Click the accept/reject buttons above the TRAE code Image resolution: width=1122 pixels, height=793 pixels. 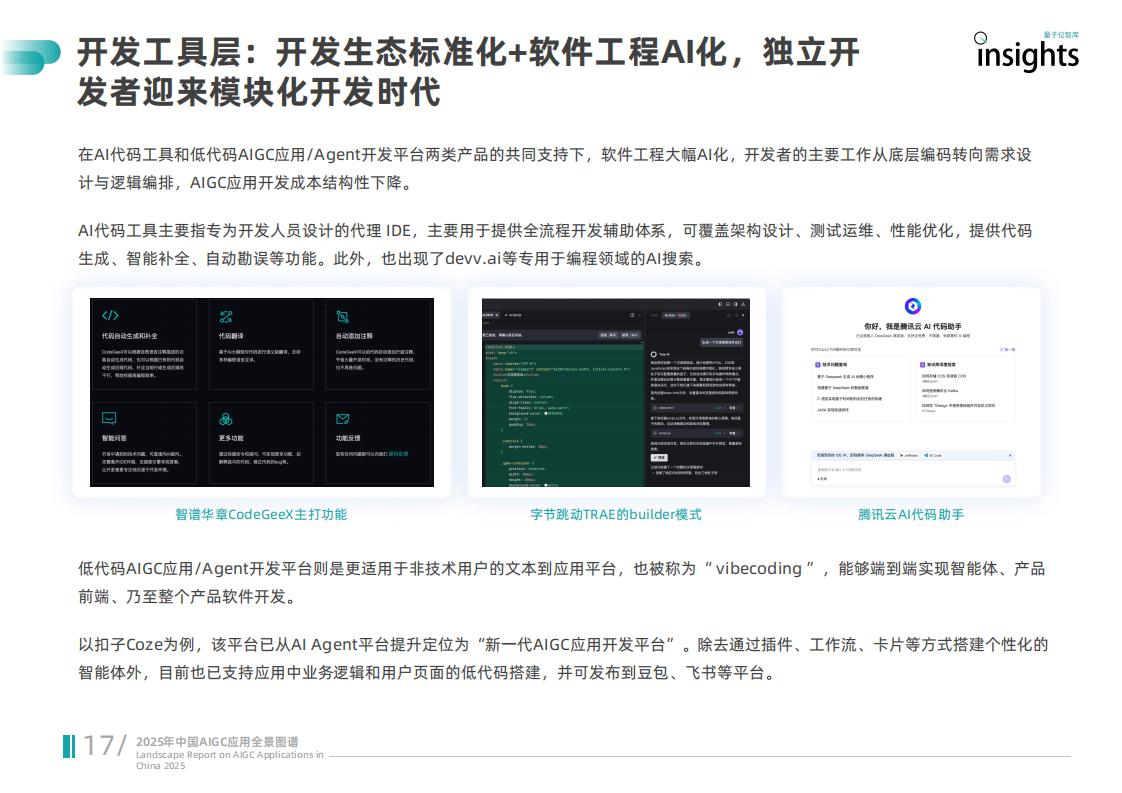[x=620, y=334]
